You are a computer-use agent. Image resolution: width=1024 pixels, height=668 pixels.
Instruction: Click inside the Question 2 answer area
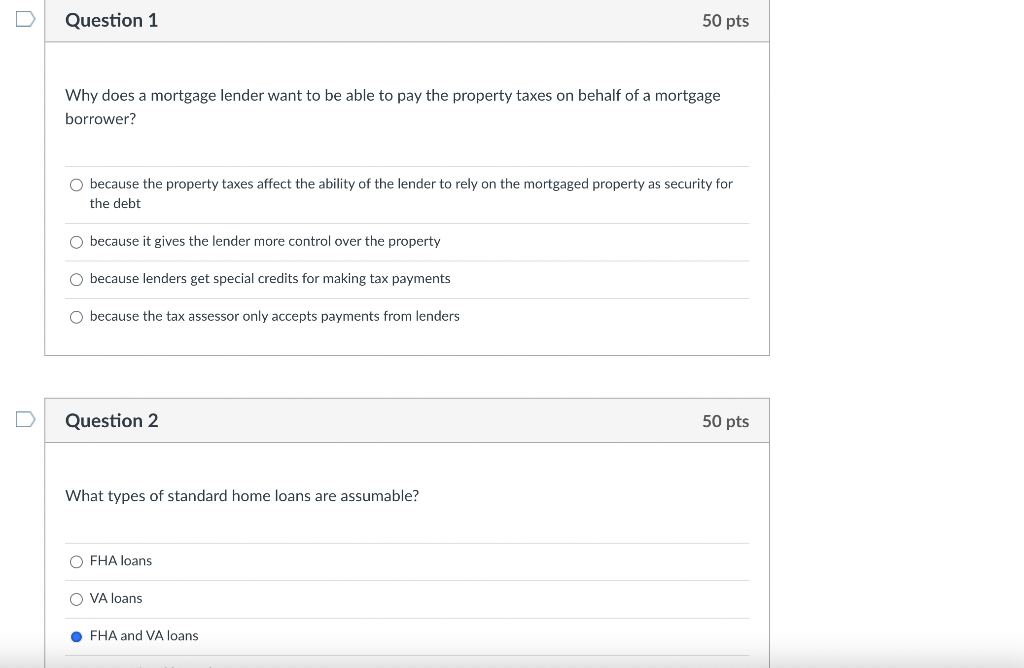400,600
